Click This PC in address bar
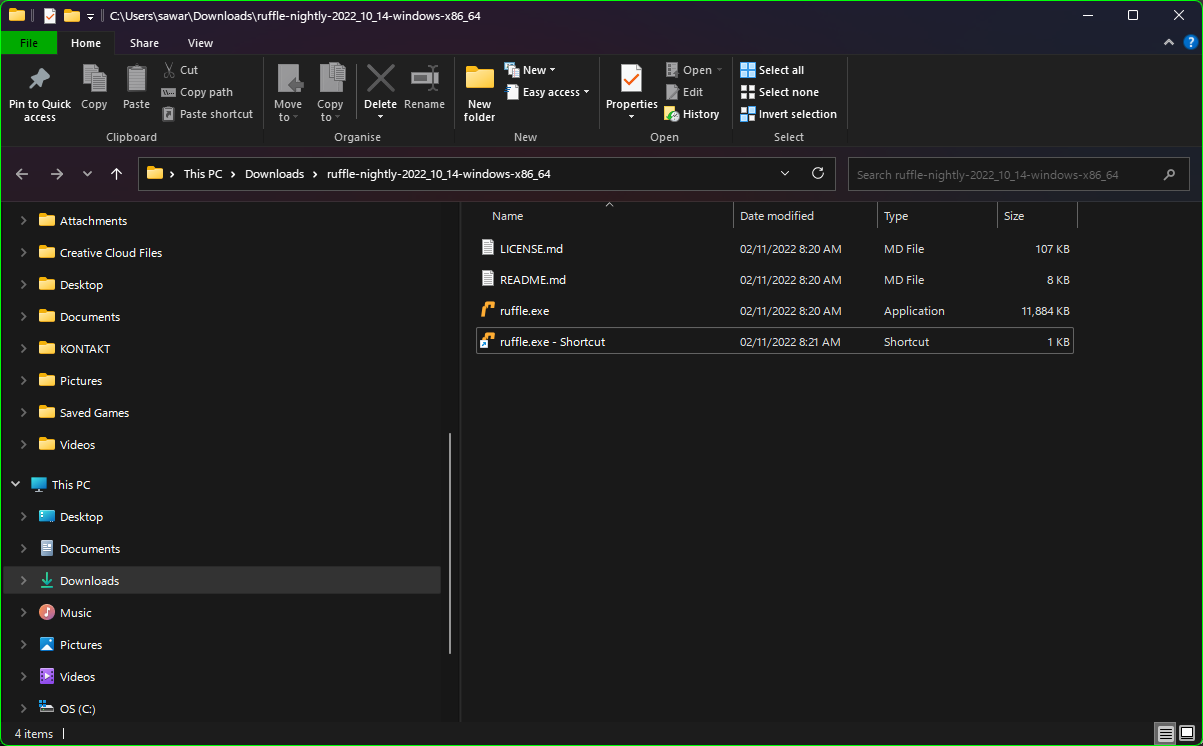This screenshot has width=1203, height=746. [x=203, y=174]
